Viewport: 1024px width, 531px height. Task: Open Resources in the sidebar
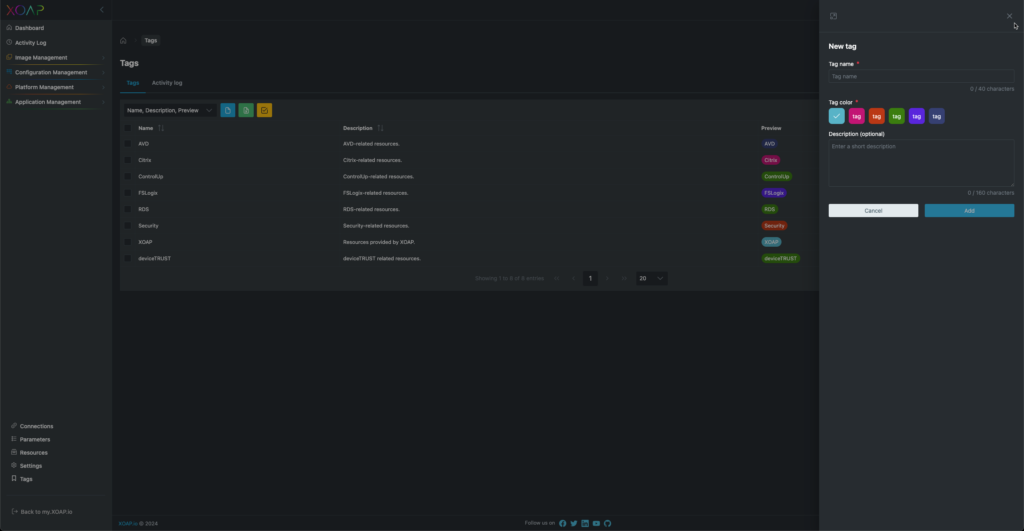click(x=33, y=453)
